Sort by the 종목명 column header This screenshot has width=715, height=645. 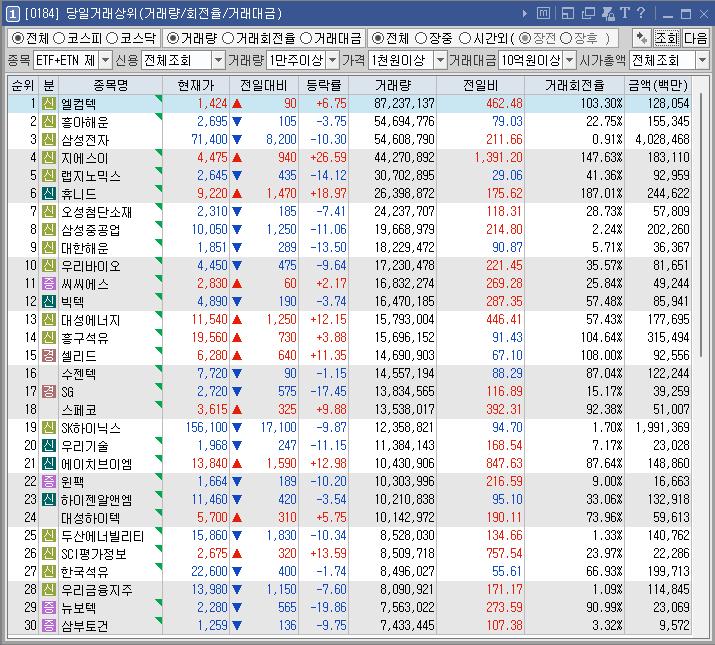tap(110, 85)
